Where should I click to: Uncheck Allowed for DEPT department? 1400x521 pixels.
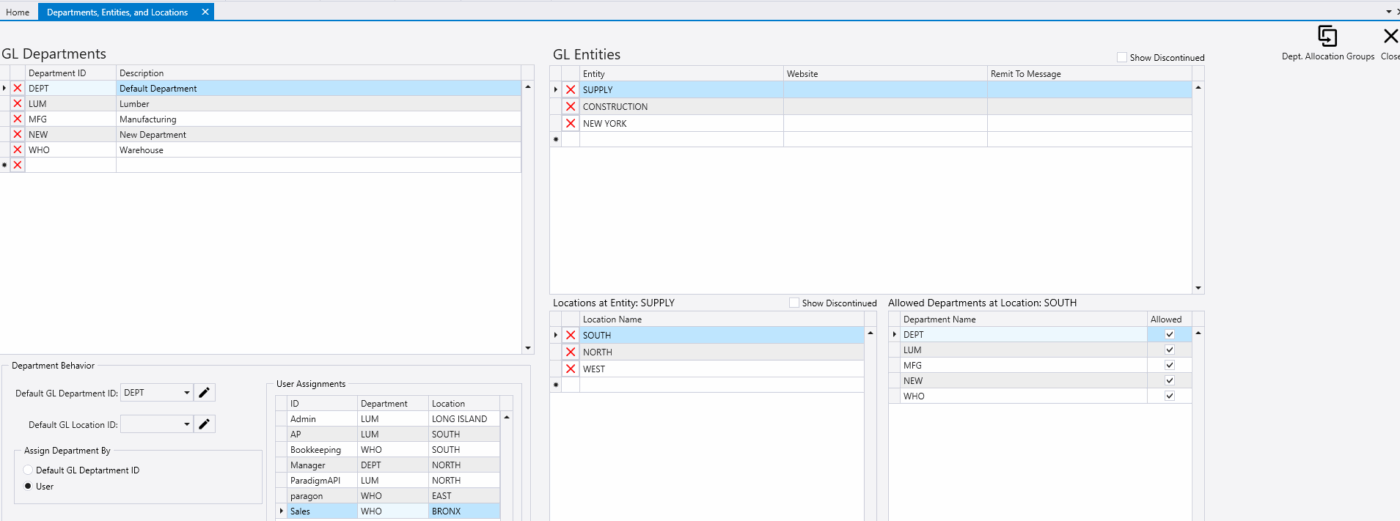pos(1169,335)
